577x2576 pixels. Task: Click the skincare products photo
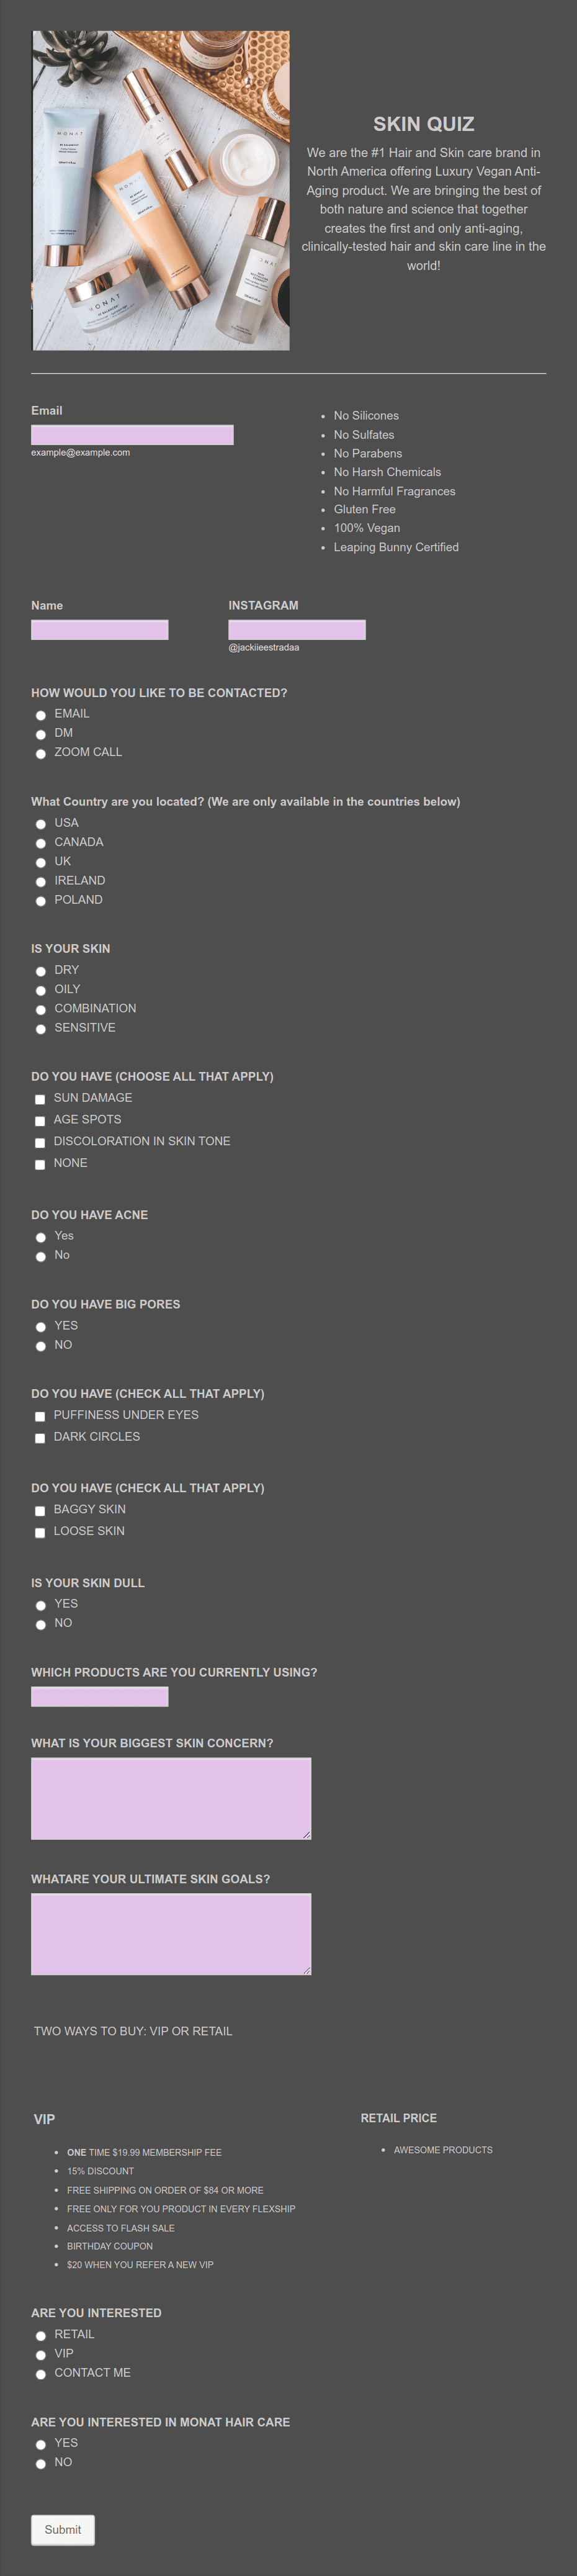[x=161, y=190]
